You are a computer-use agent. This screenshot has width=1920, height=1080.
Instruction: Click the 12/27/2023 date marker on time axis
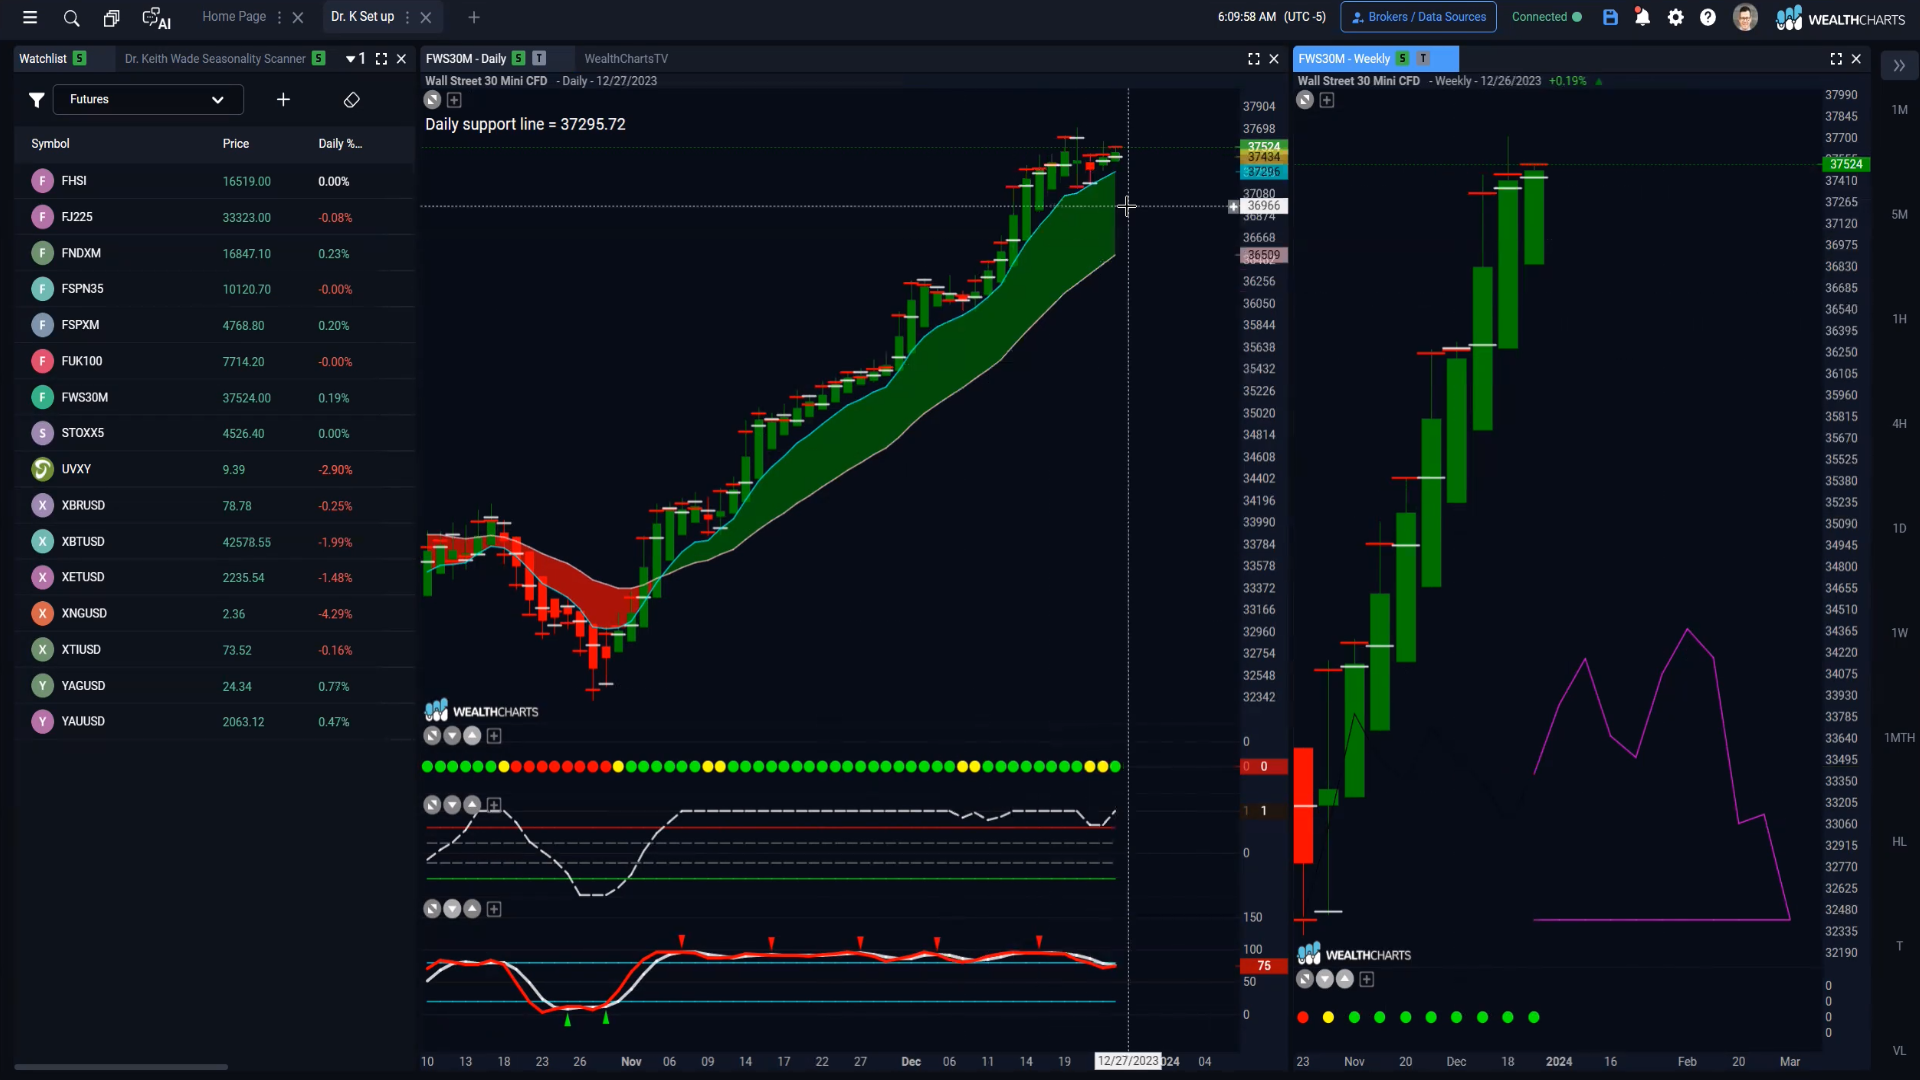click(x=1128, y=1061)
